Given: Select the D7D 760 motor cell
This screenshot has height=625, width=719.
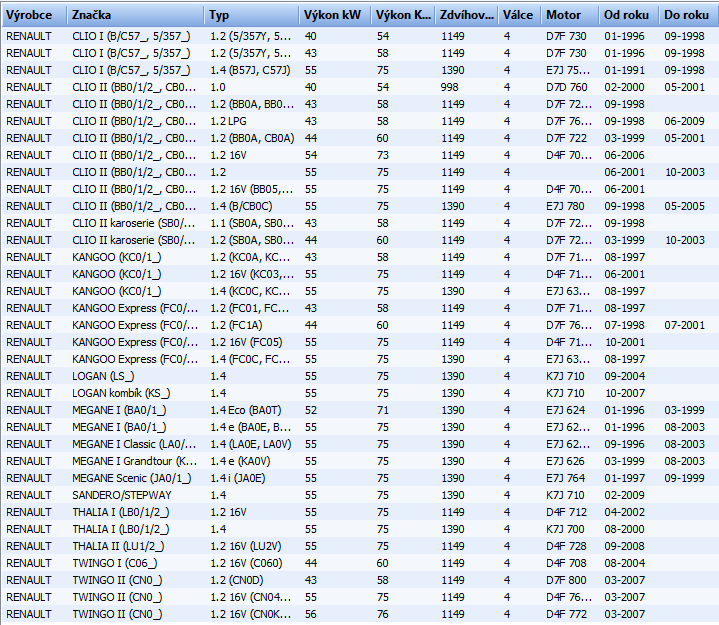Looking at the screenshot, I should (x=566, y=87).
